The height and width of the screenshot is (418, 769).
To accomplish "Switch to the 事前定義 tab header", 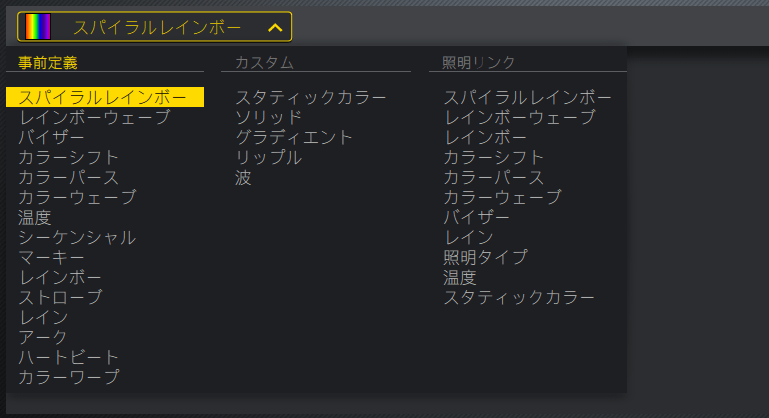I will tap(48, 63).
